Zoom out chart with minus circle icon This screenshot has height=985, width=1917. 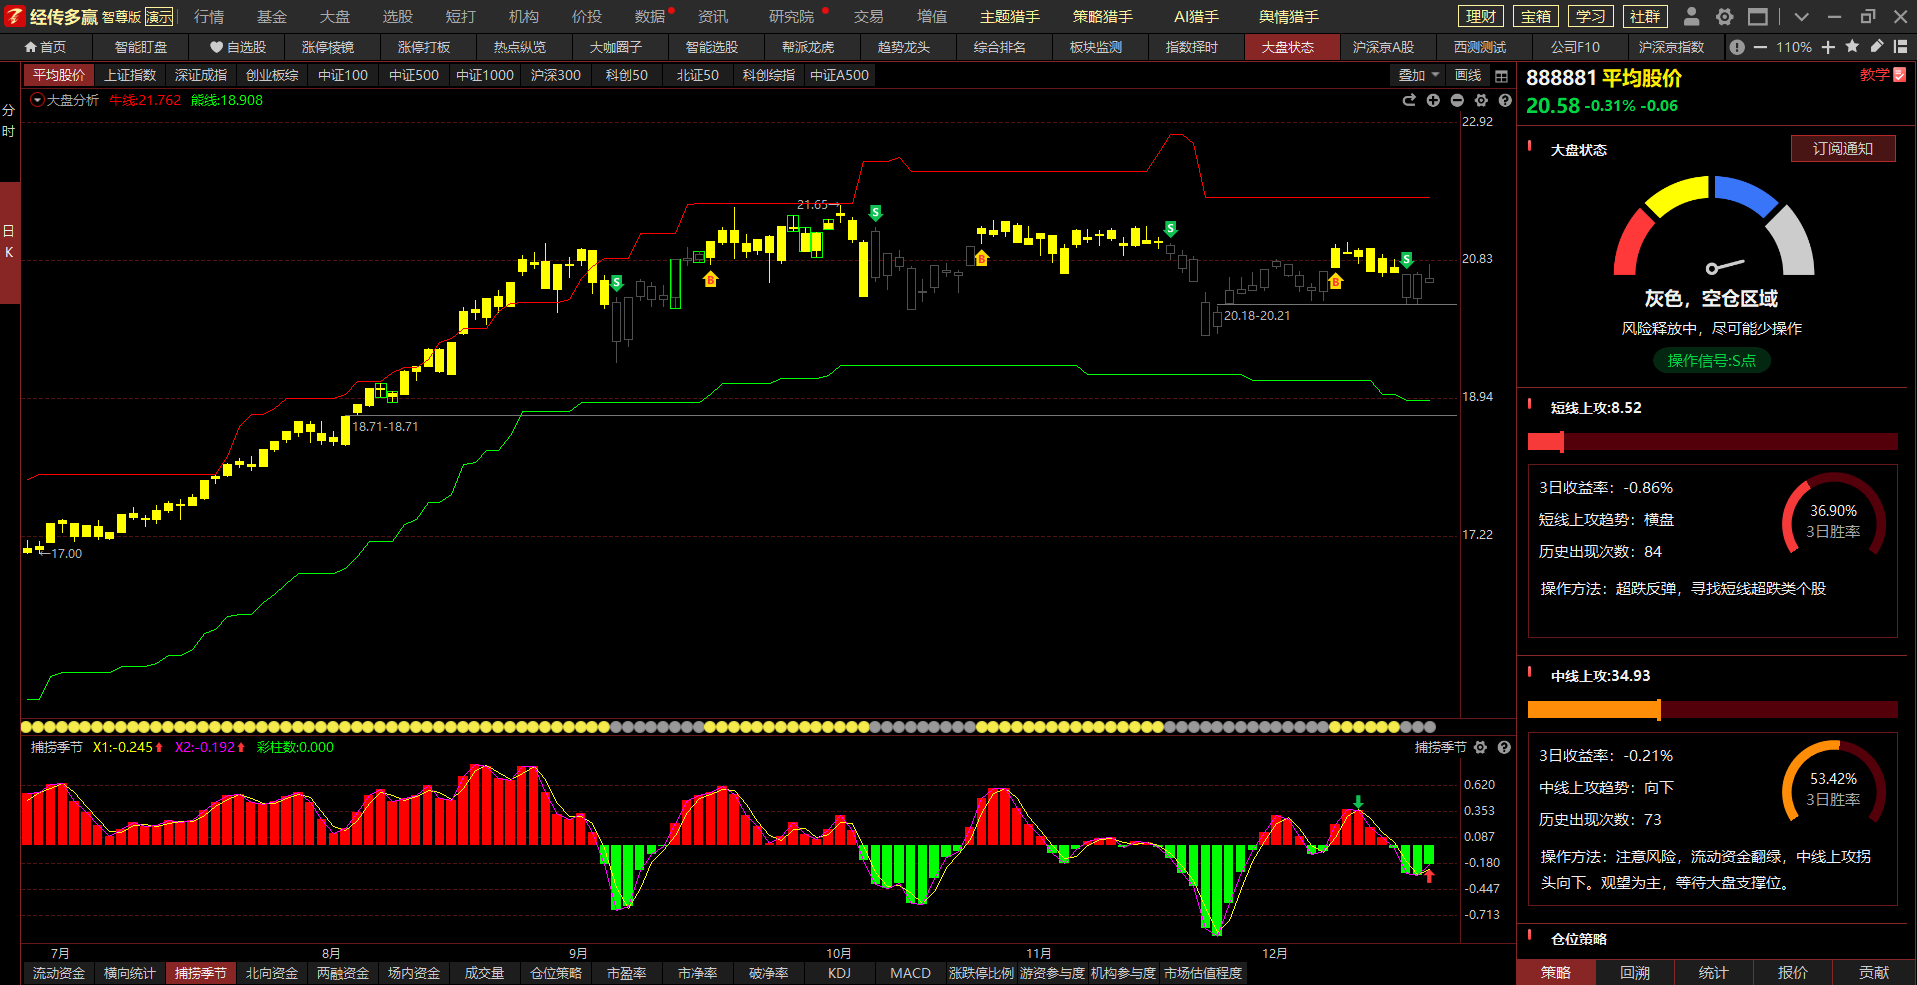coord(1457,100)
